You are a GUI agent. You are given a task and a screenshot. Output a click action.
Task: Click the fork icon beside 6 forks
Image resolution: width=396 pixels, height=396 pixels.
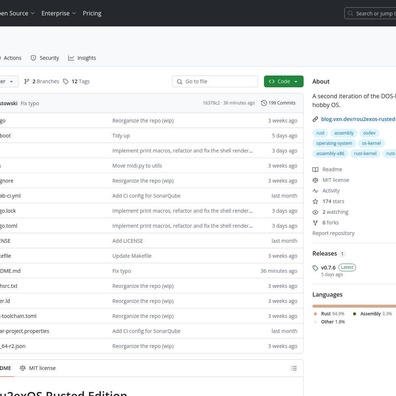point(315,223)
